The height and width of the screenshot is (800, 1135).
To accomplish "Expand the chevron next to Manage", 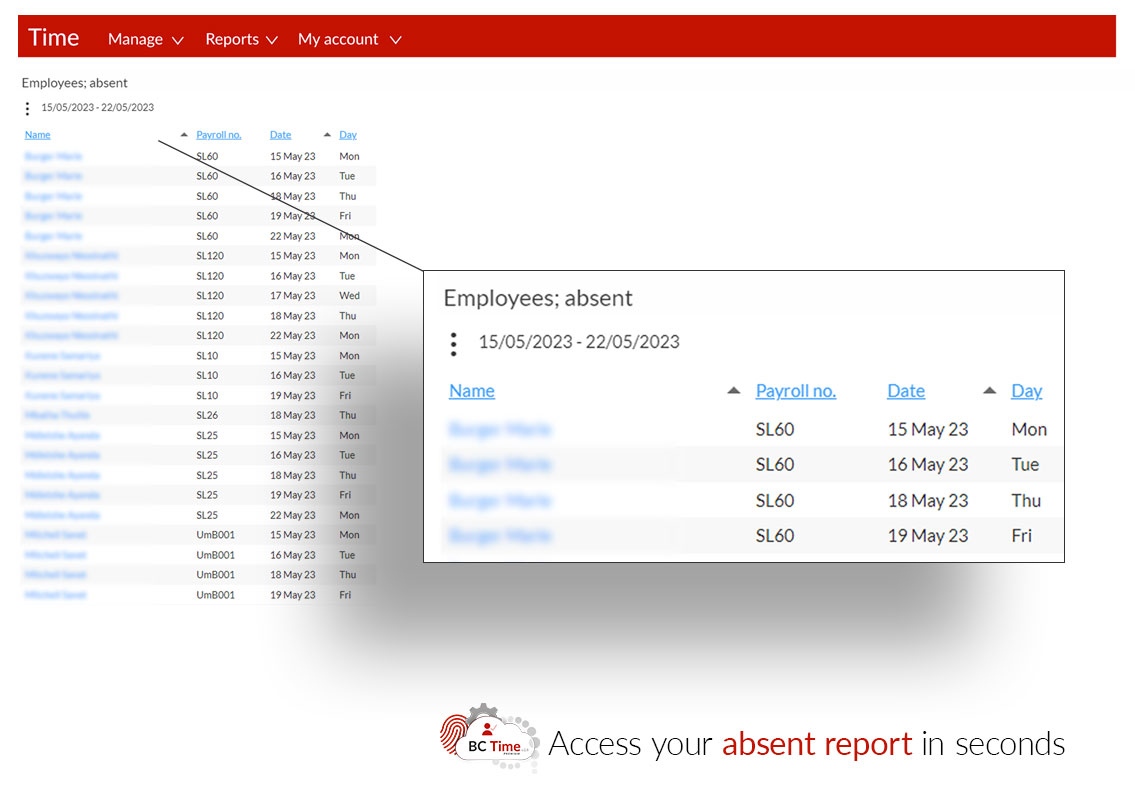I will (x=178, y=40).
